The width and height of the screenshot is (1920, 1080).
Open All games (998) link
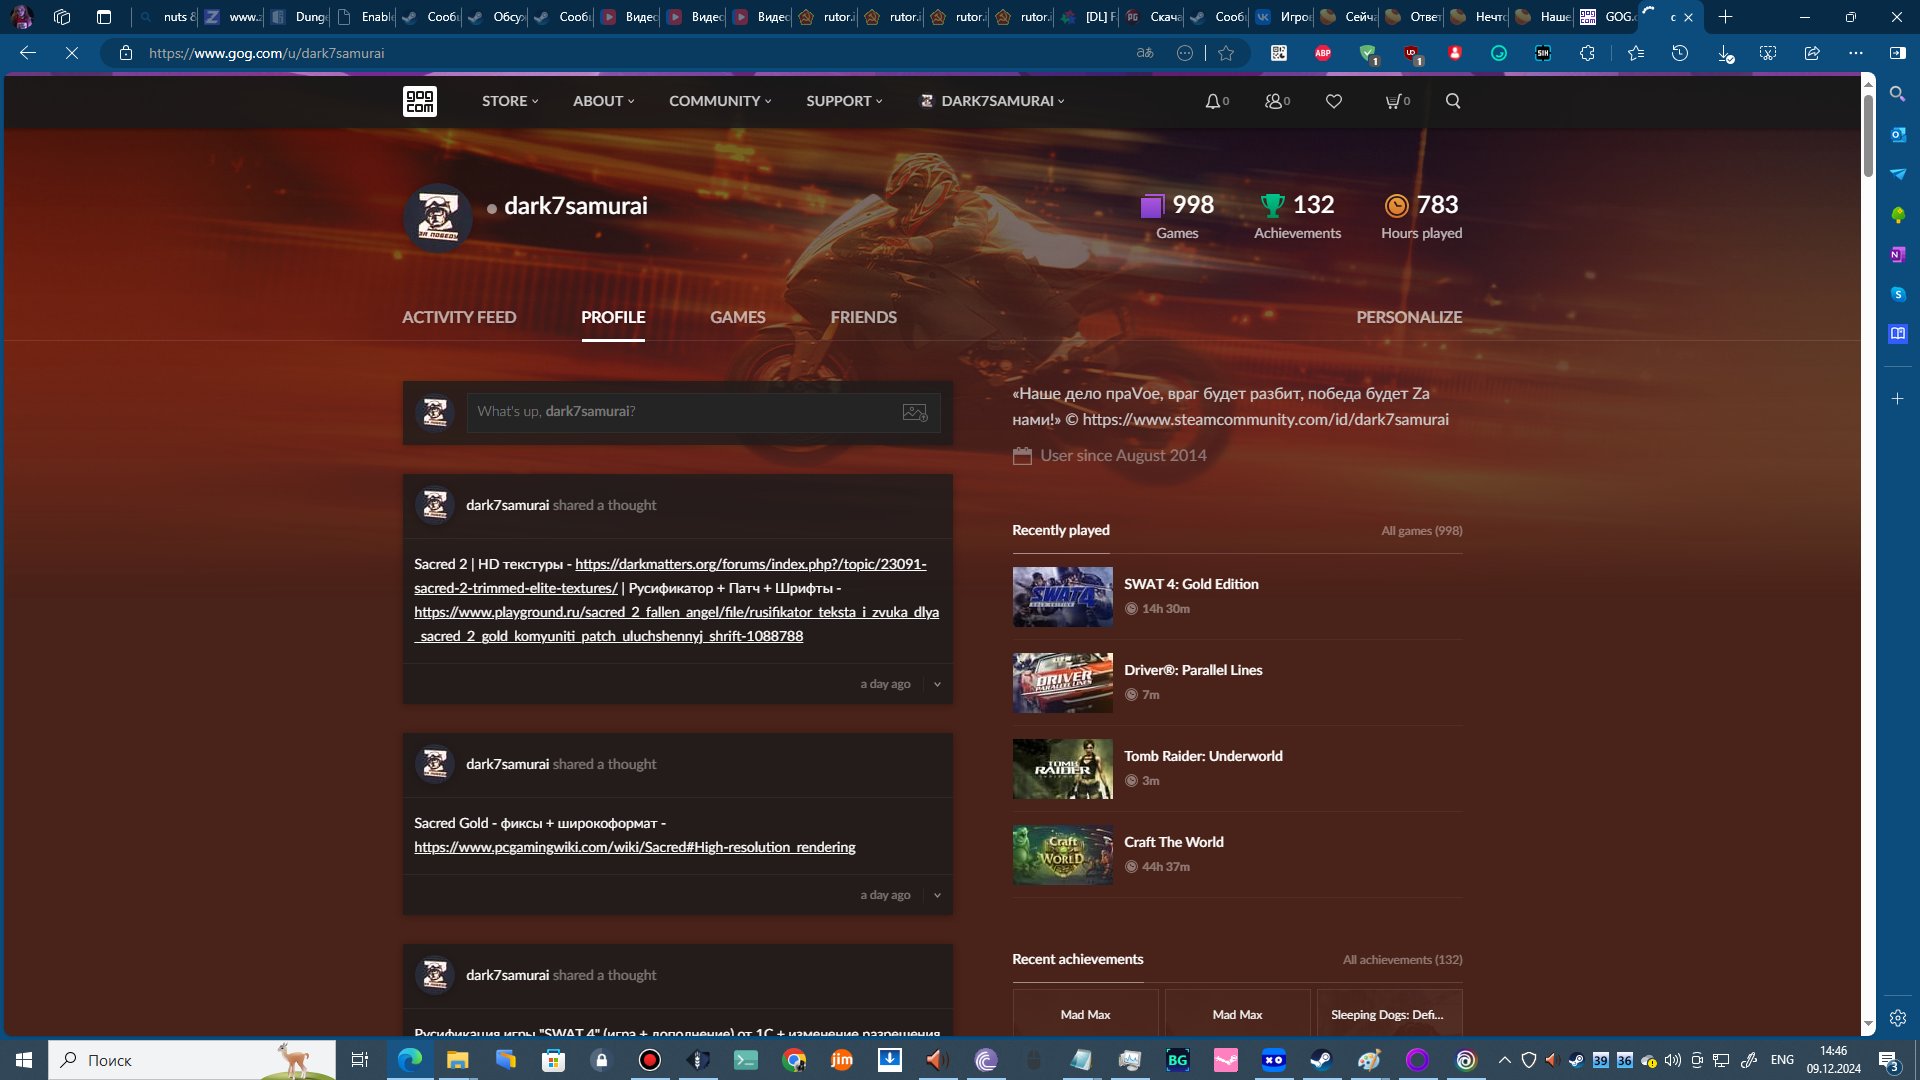pos(1422,530)
